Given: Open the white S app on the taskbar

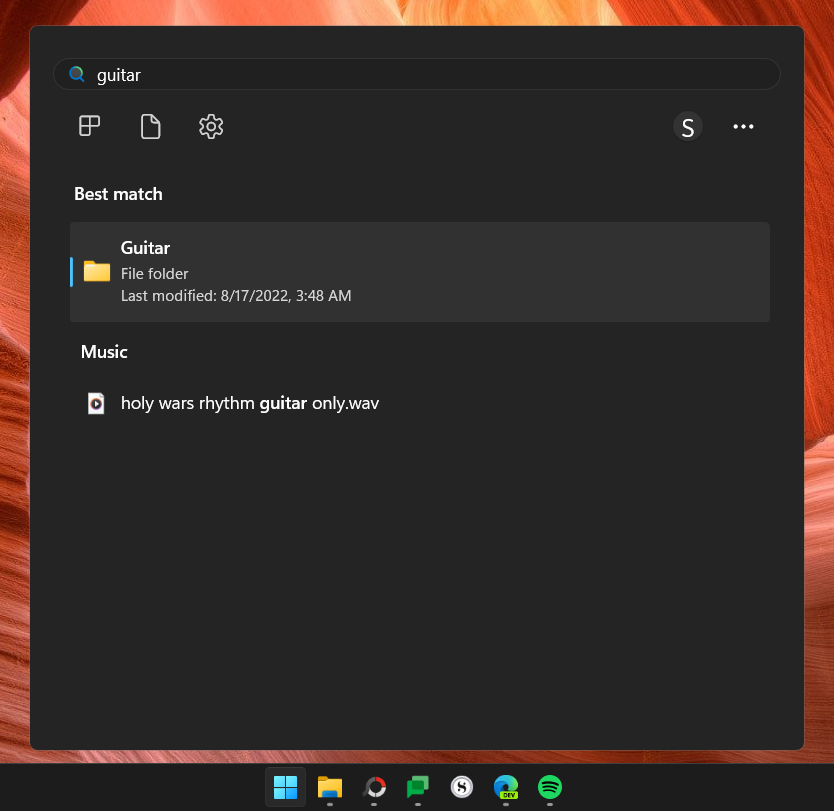Looking at the screenshot, I should [x=461, y=788].
